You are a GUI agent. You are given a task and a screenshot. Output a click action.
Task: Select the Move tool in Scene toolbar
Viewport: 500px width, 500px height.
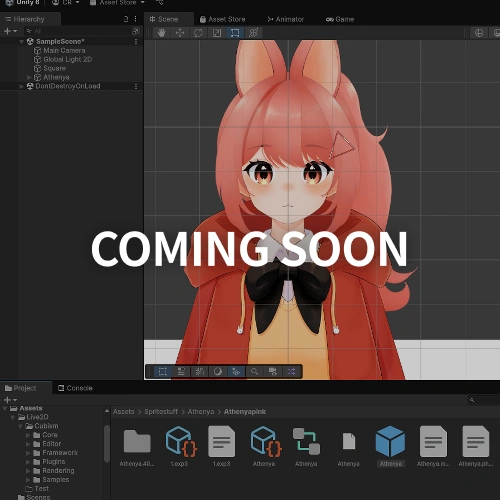coord(180,33)
